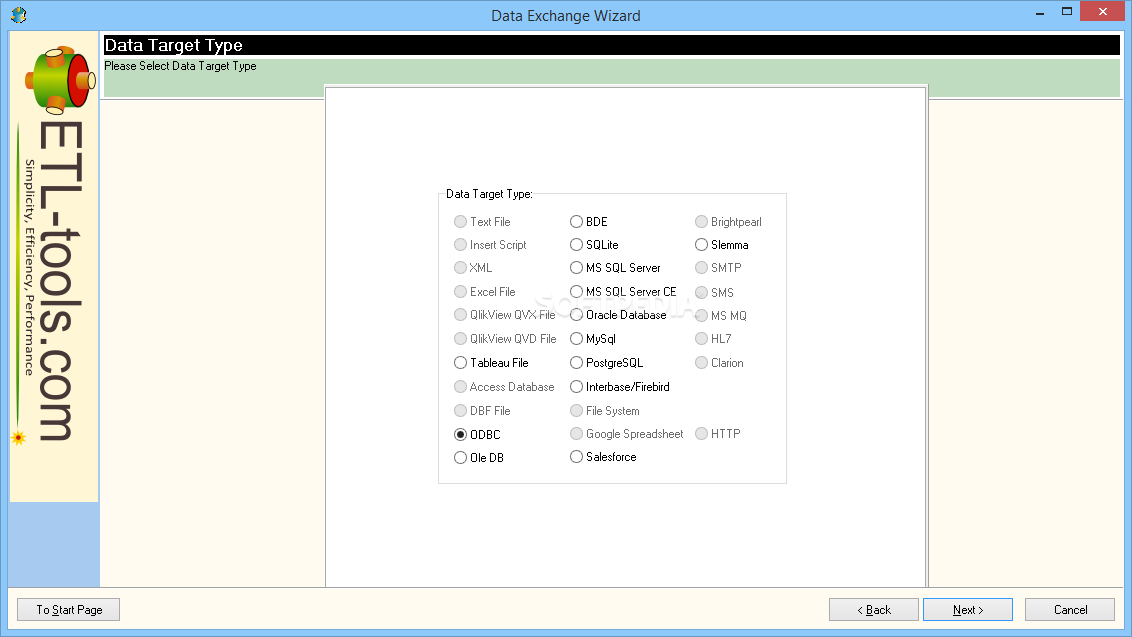Click the 'Data Target Type:' group label
Viewport: 1132px width, 637px height.
(489, 194)
